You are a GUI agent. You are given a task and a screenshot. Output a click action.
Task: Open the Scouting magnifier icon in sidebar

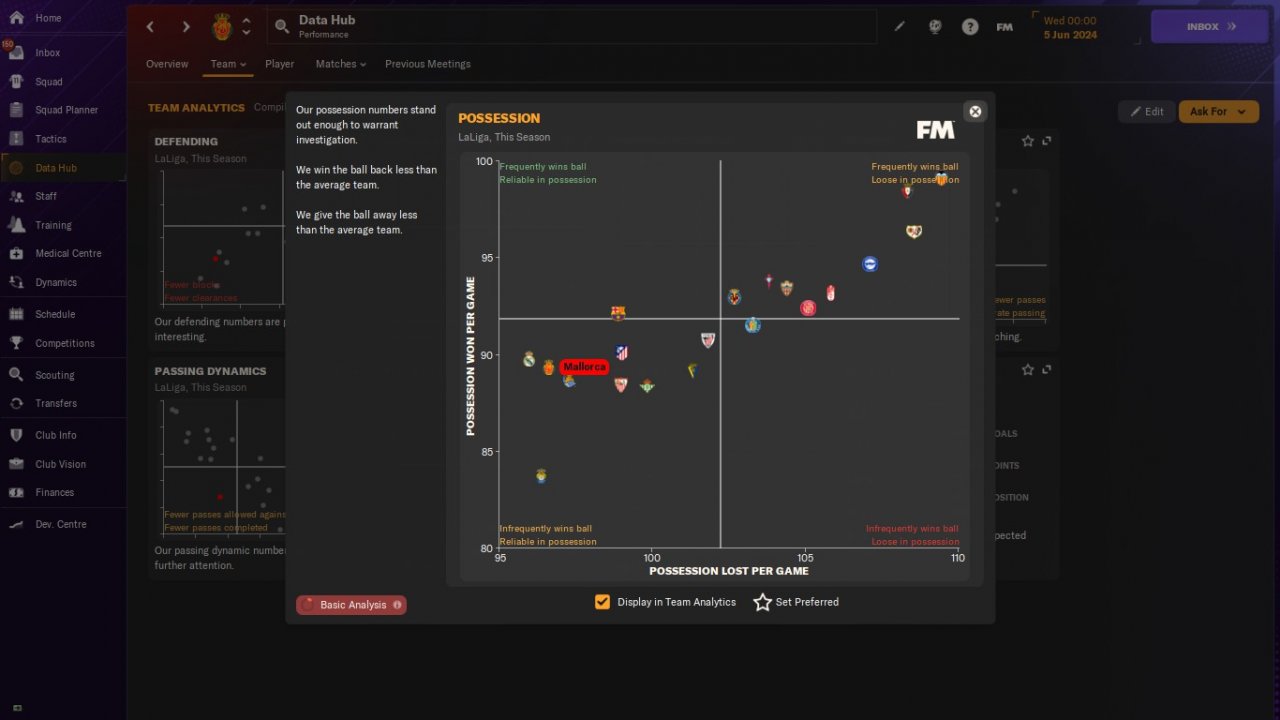click(16, 375)
